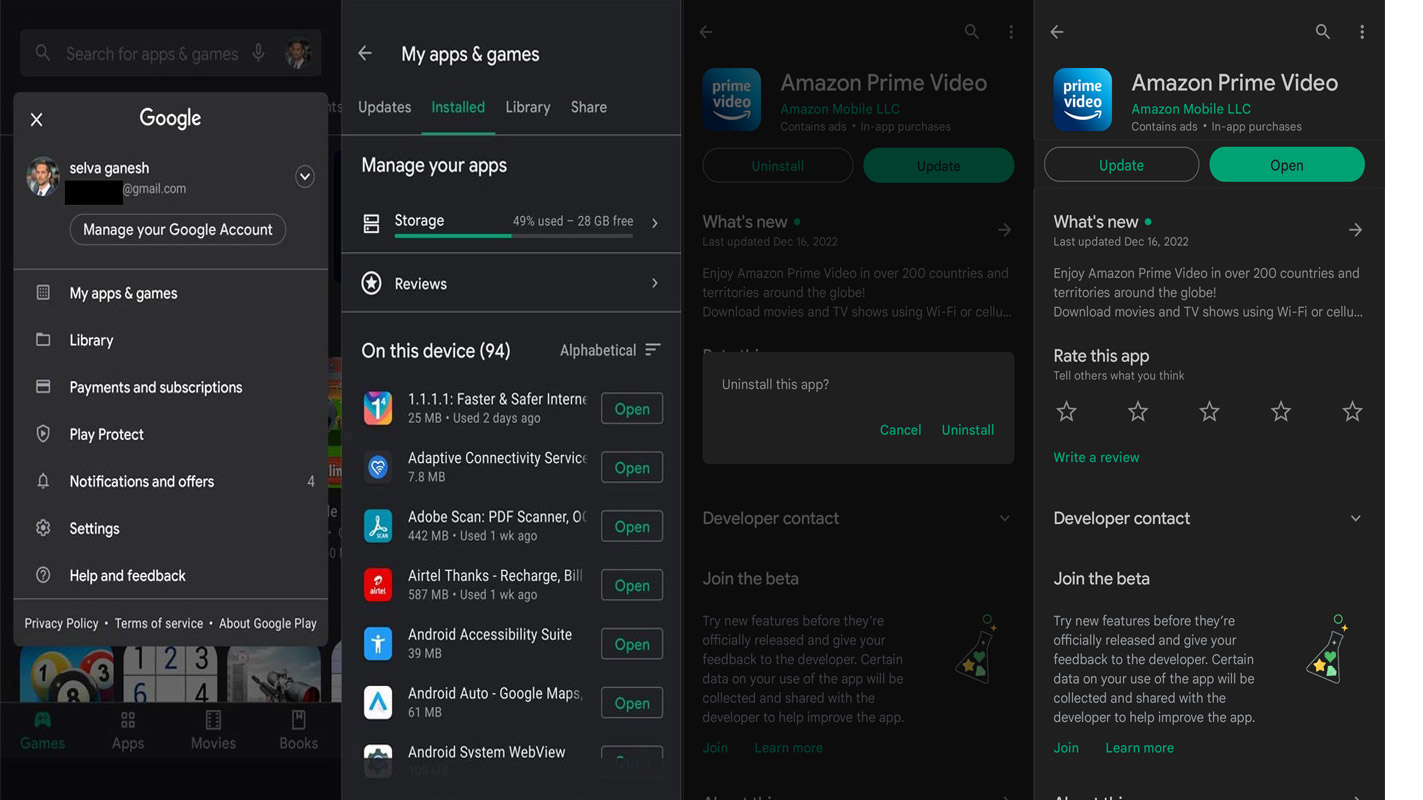Tap the profile avatar in search bar
This screenshot has height=800, width=1423.
point(297,53)
